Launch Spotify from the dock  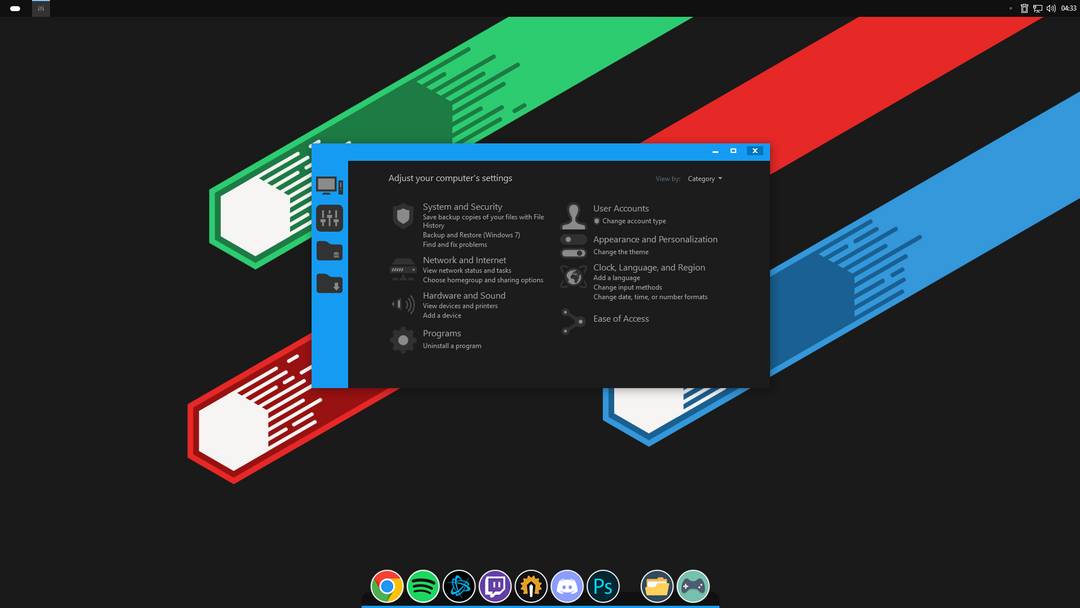coord(422,586)
